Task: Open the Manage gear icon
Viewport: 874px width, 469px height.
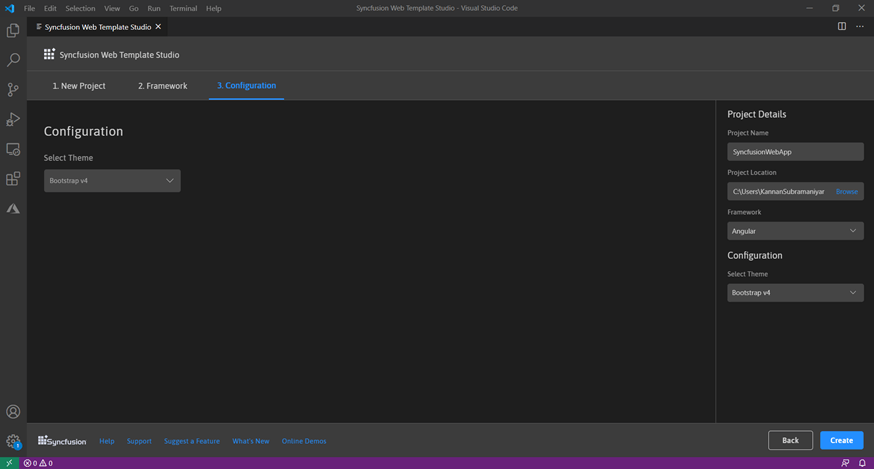Action: pos(13,441)
